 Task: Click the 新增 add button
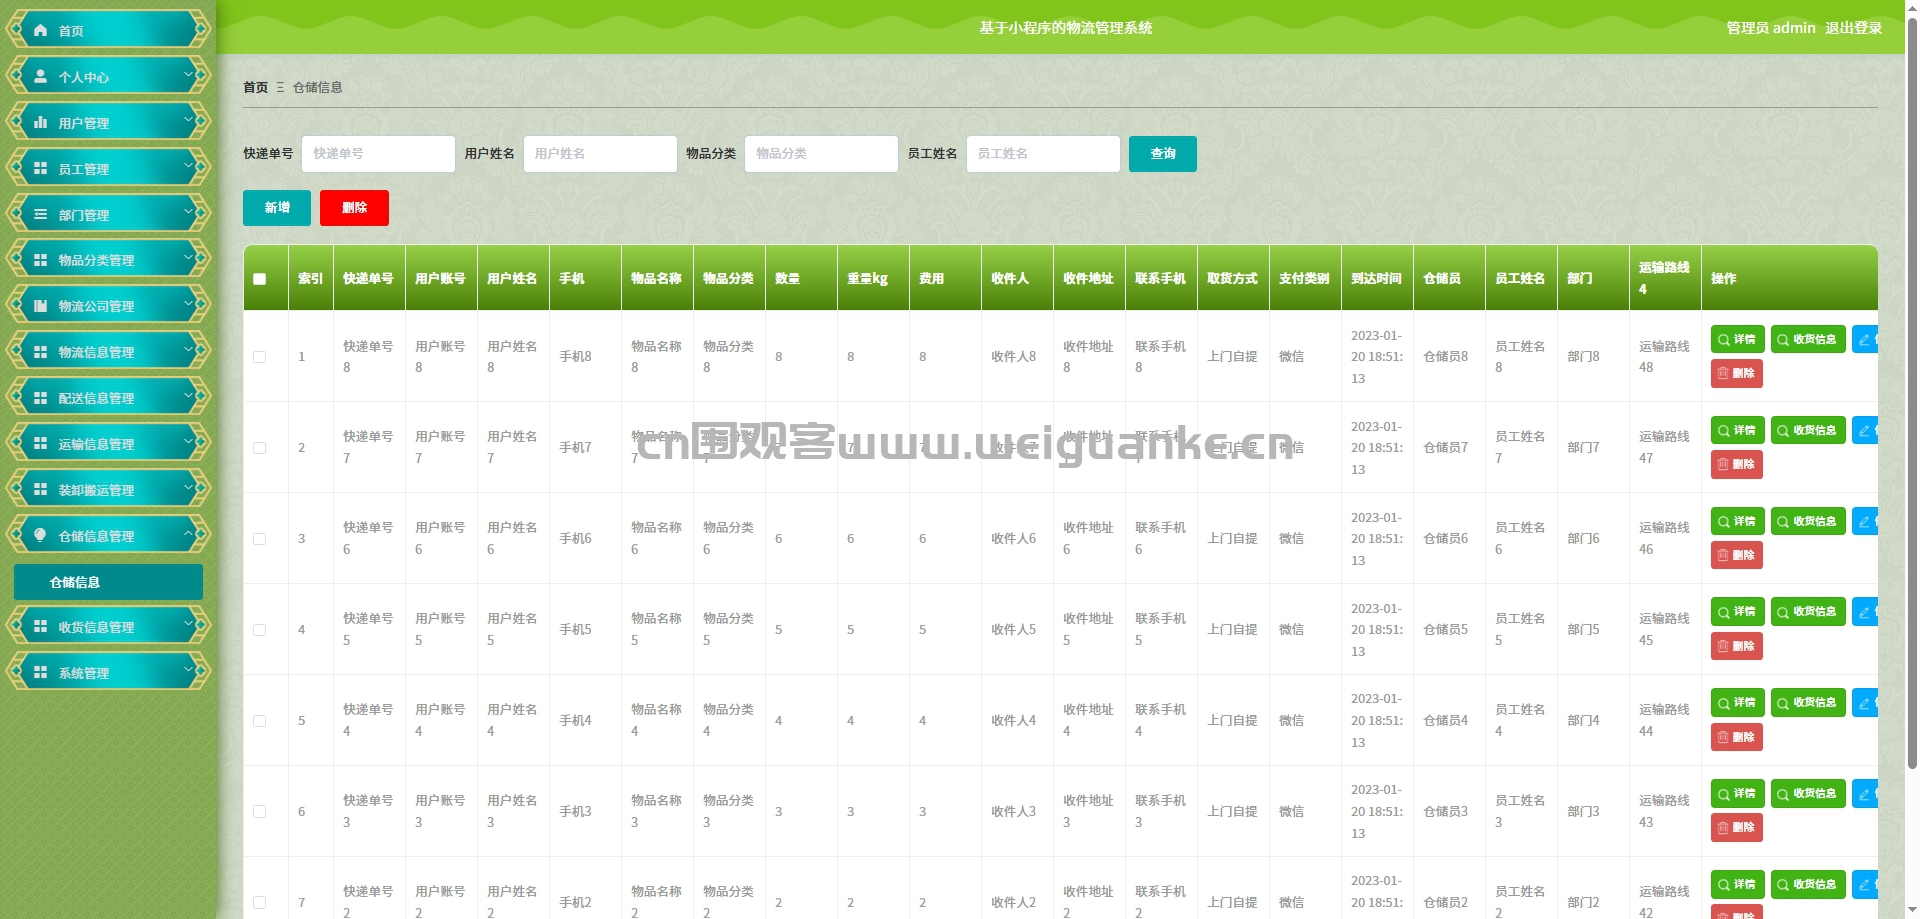tap(277, 208)
